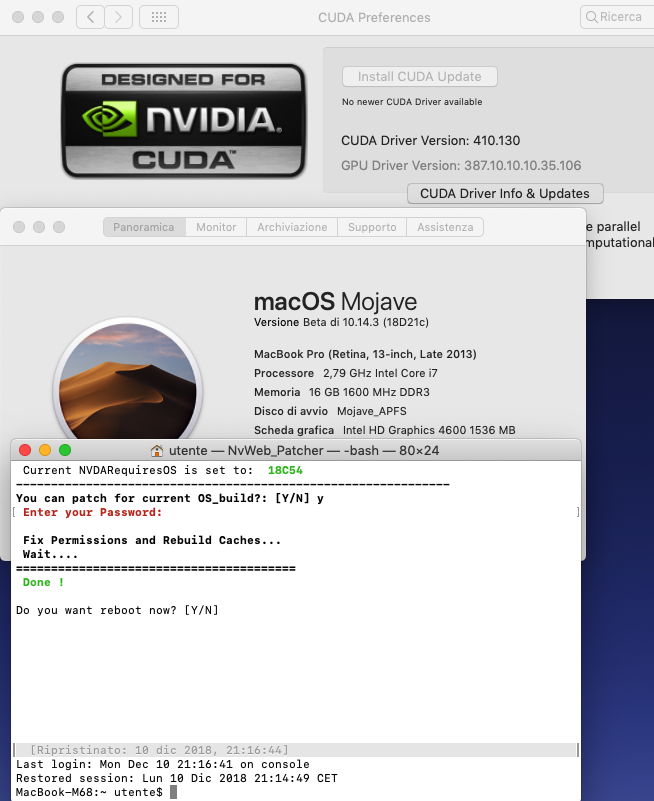This screenshot has width=654, height=801.
Task: Click the green 'Done !' text
Action: [x=43, y=582]
